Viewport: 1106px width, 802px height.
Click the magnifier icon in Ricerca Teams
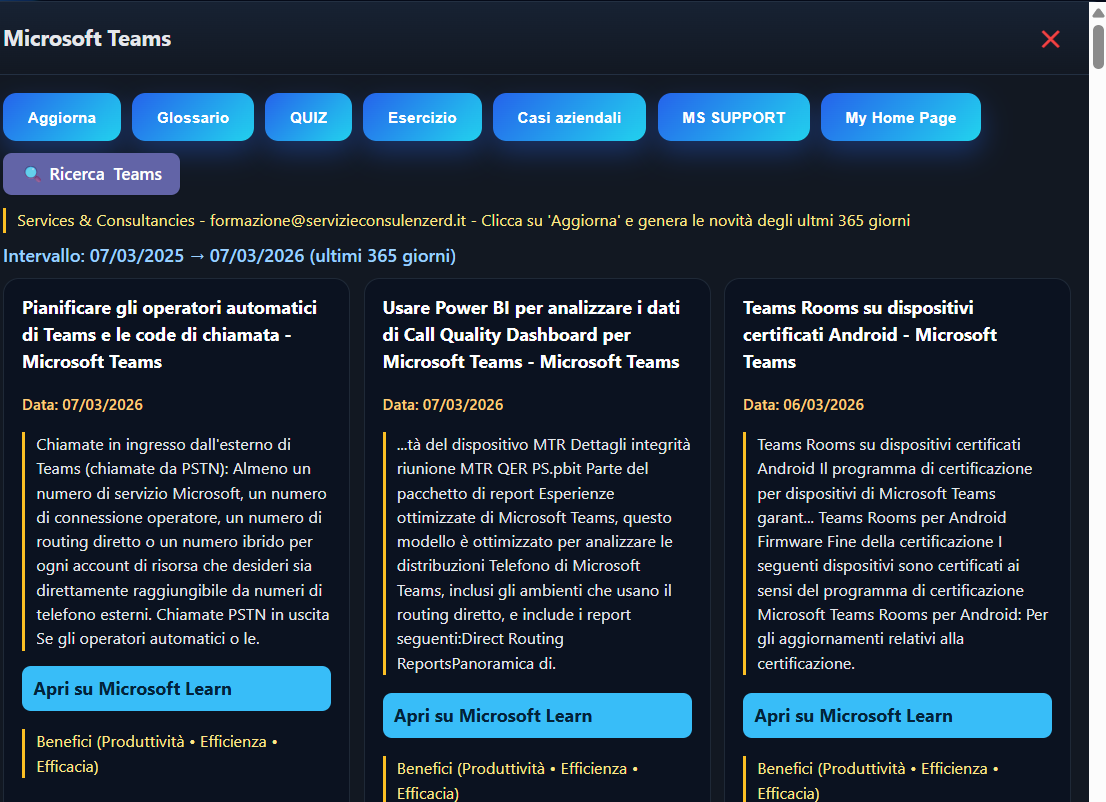click(32, 174)
